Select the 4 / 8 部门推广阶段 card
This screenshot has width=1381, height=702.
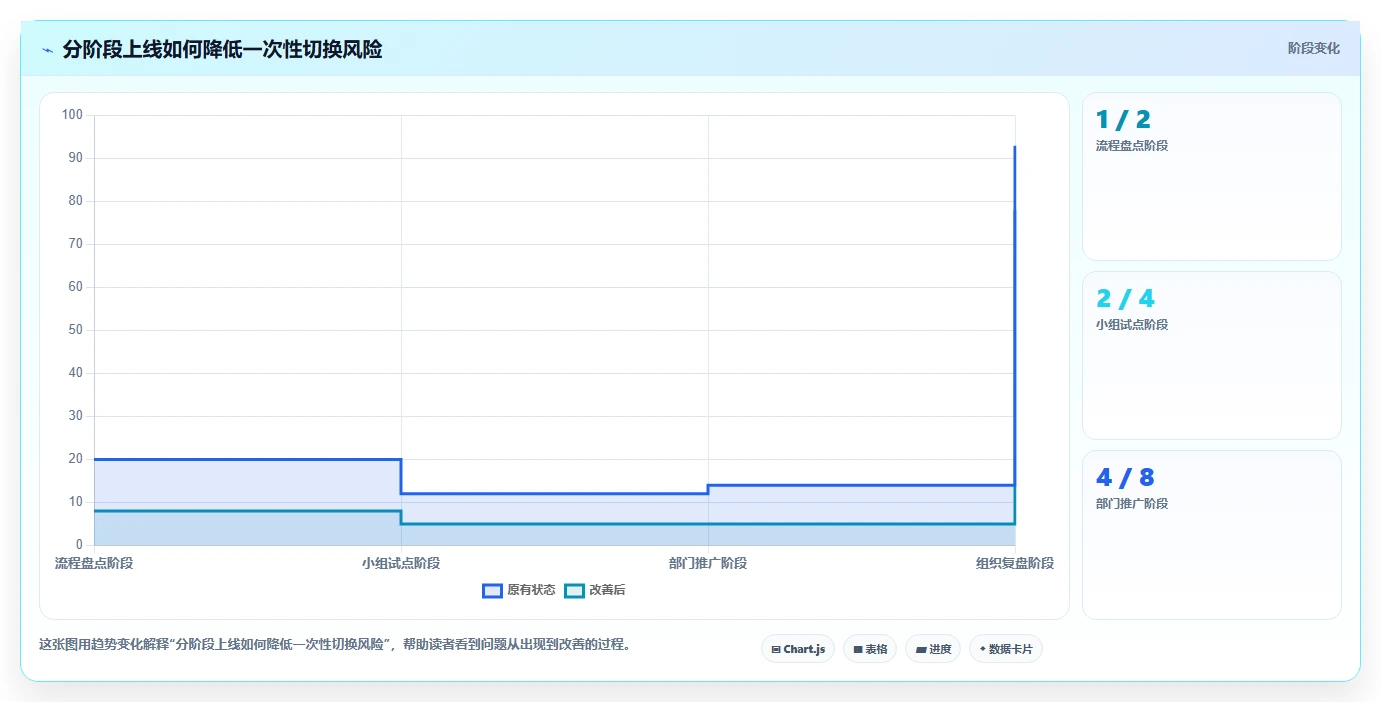pyautogui.click(x=1211, y=534)
